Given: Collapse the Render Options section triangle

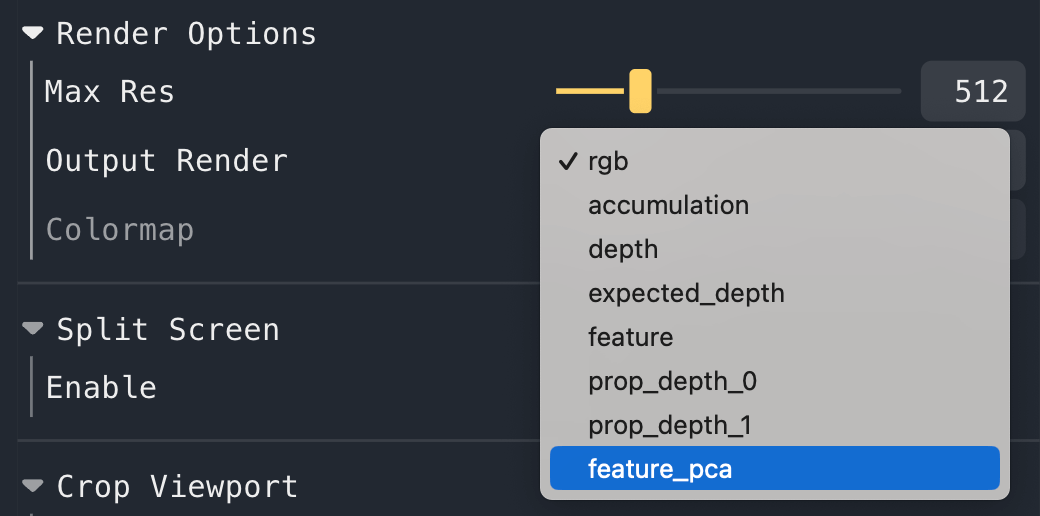Looking at the screenshot, I should [34, 33].
